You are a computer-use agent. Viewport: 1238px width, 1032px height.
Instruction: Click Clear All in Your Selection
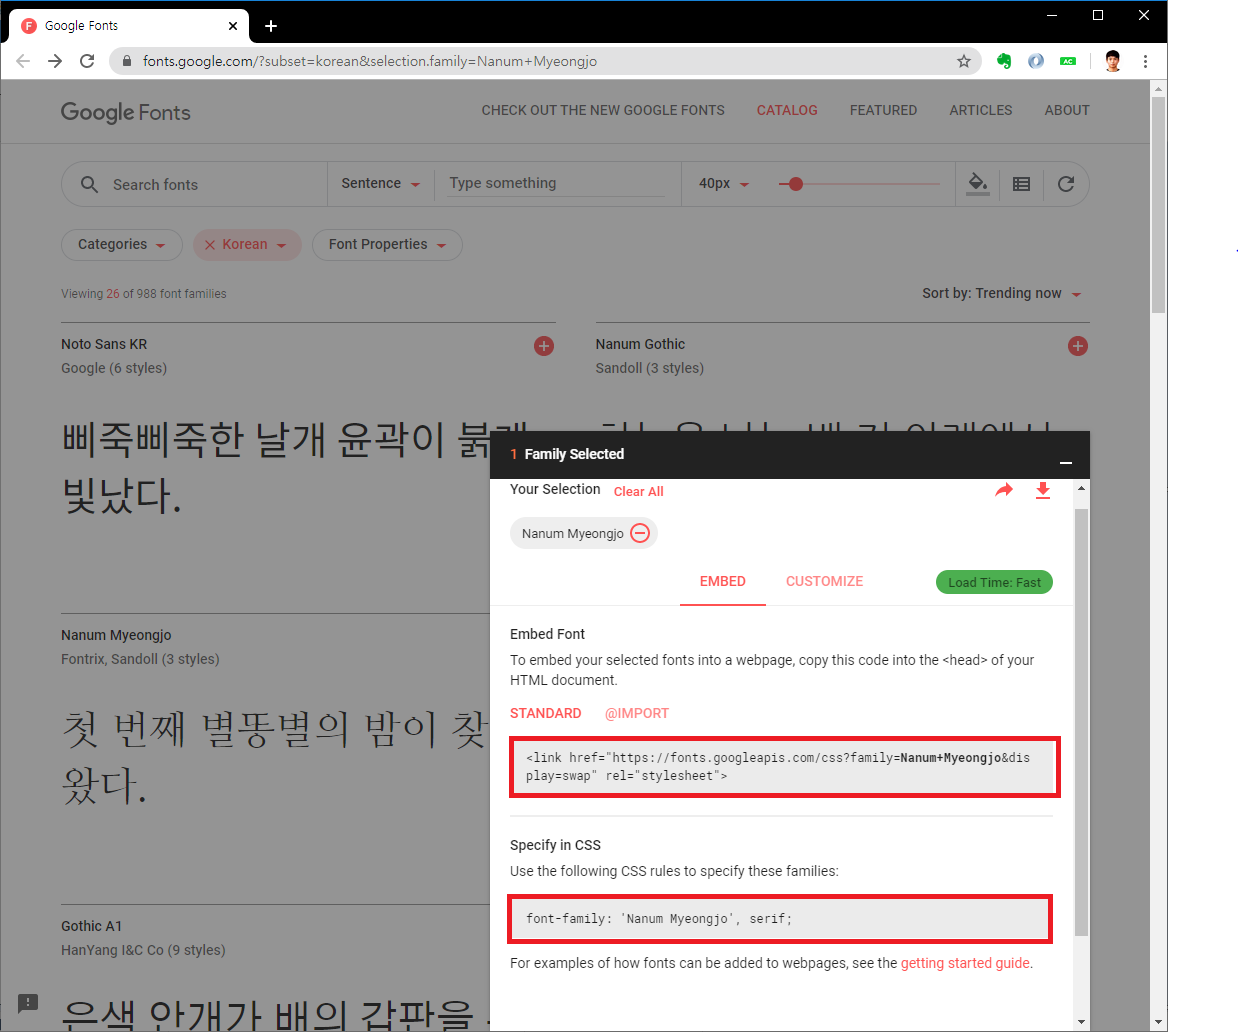click(x=638, y=491)
